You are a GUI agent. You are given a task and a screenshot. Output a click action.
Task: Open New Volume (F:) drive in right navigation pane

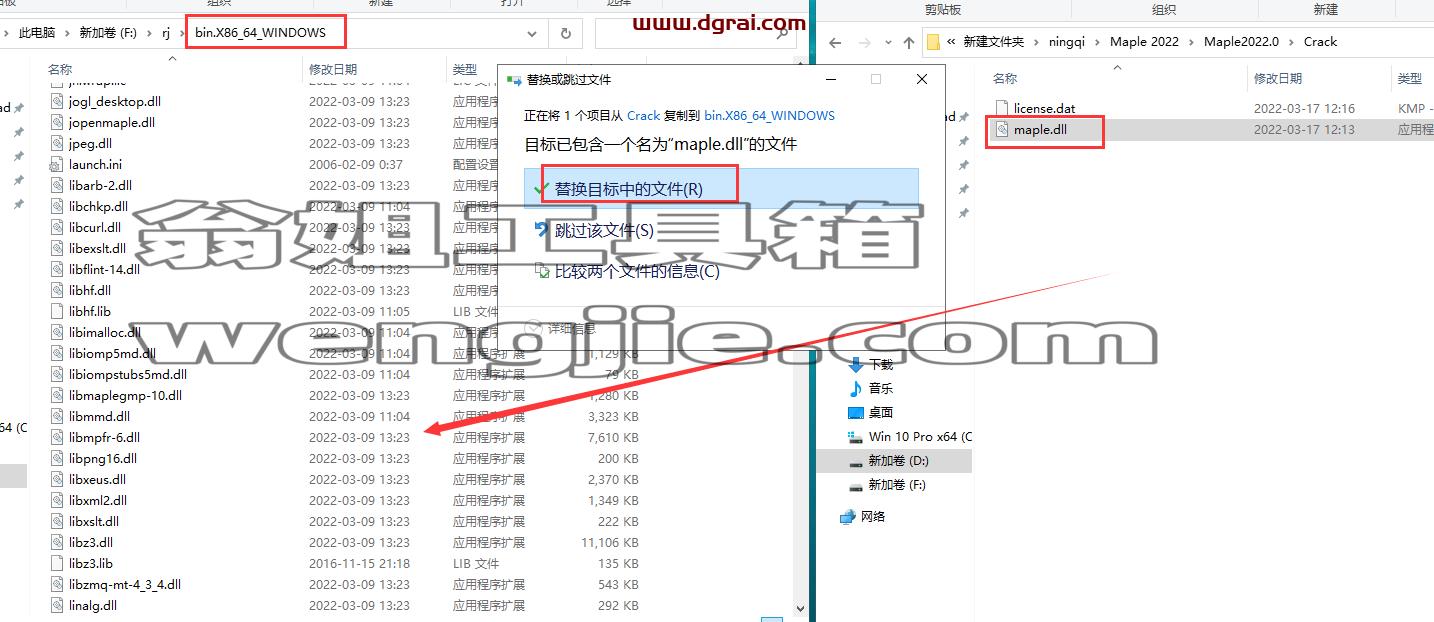point(897,484)
